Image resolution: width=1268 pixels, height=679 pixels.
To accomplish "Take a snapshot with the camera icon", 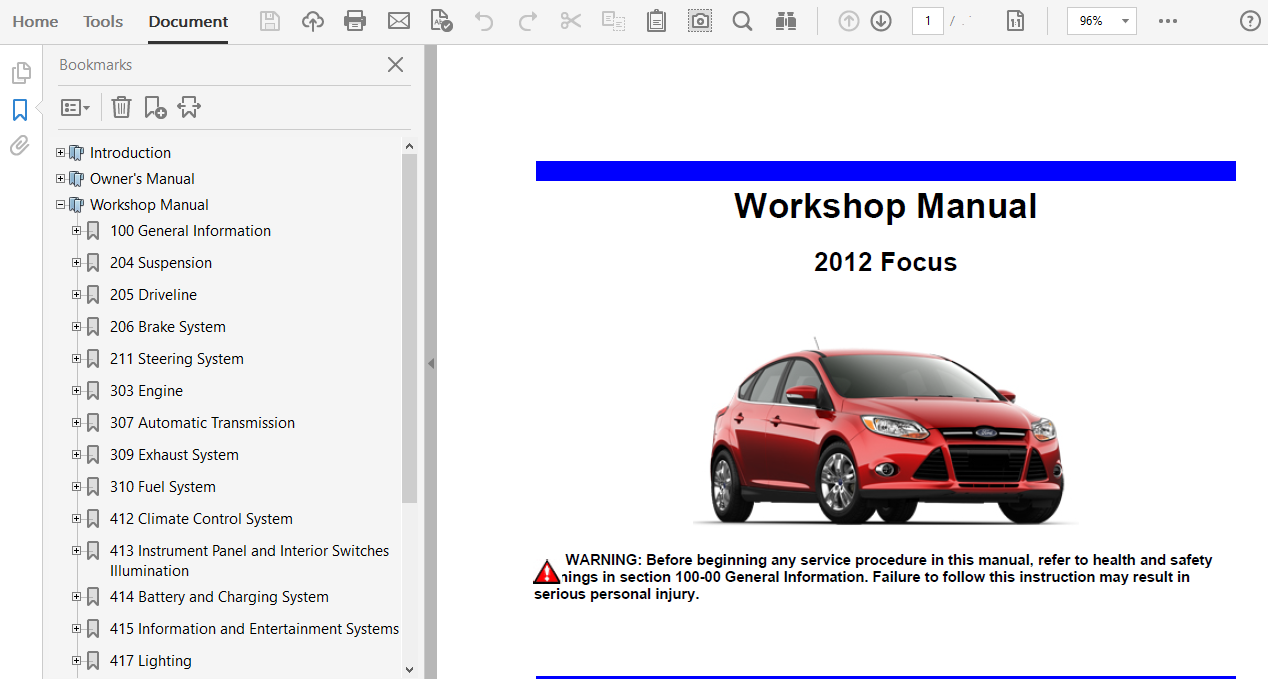I will click(x=700, y=21).
